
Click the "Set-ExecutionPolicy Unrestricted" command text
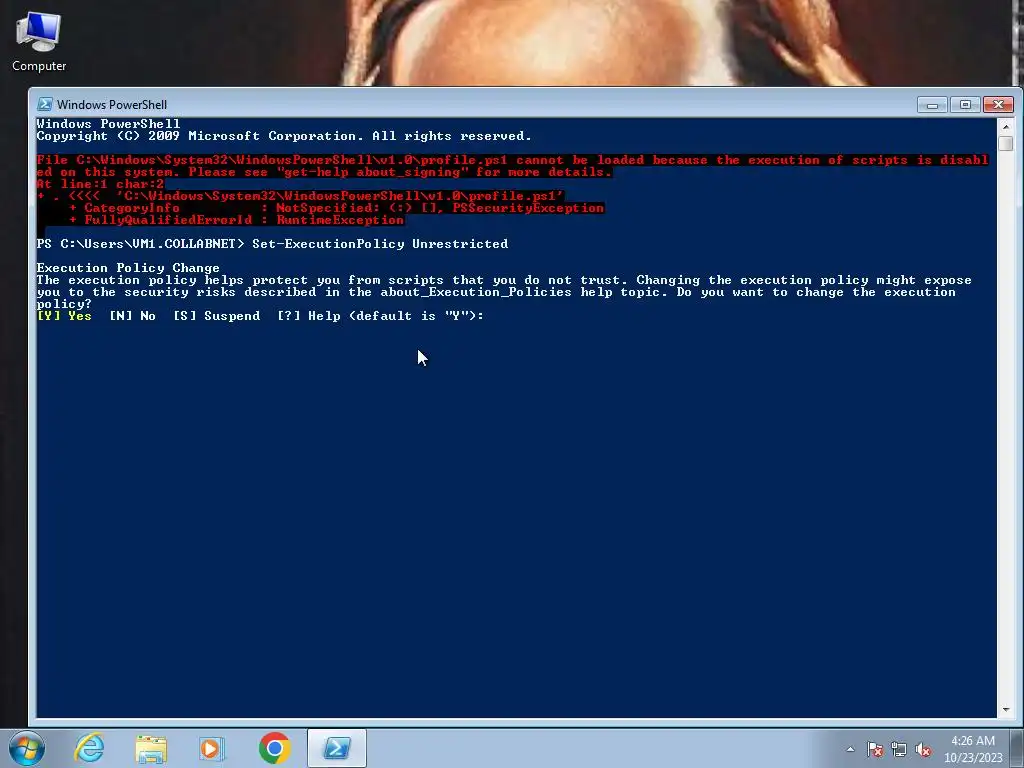pyautogui.click(x=380, y=244)
